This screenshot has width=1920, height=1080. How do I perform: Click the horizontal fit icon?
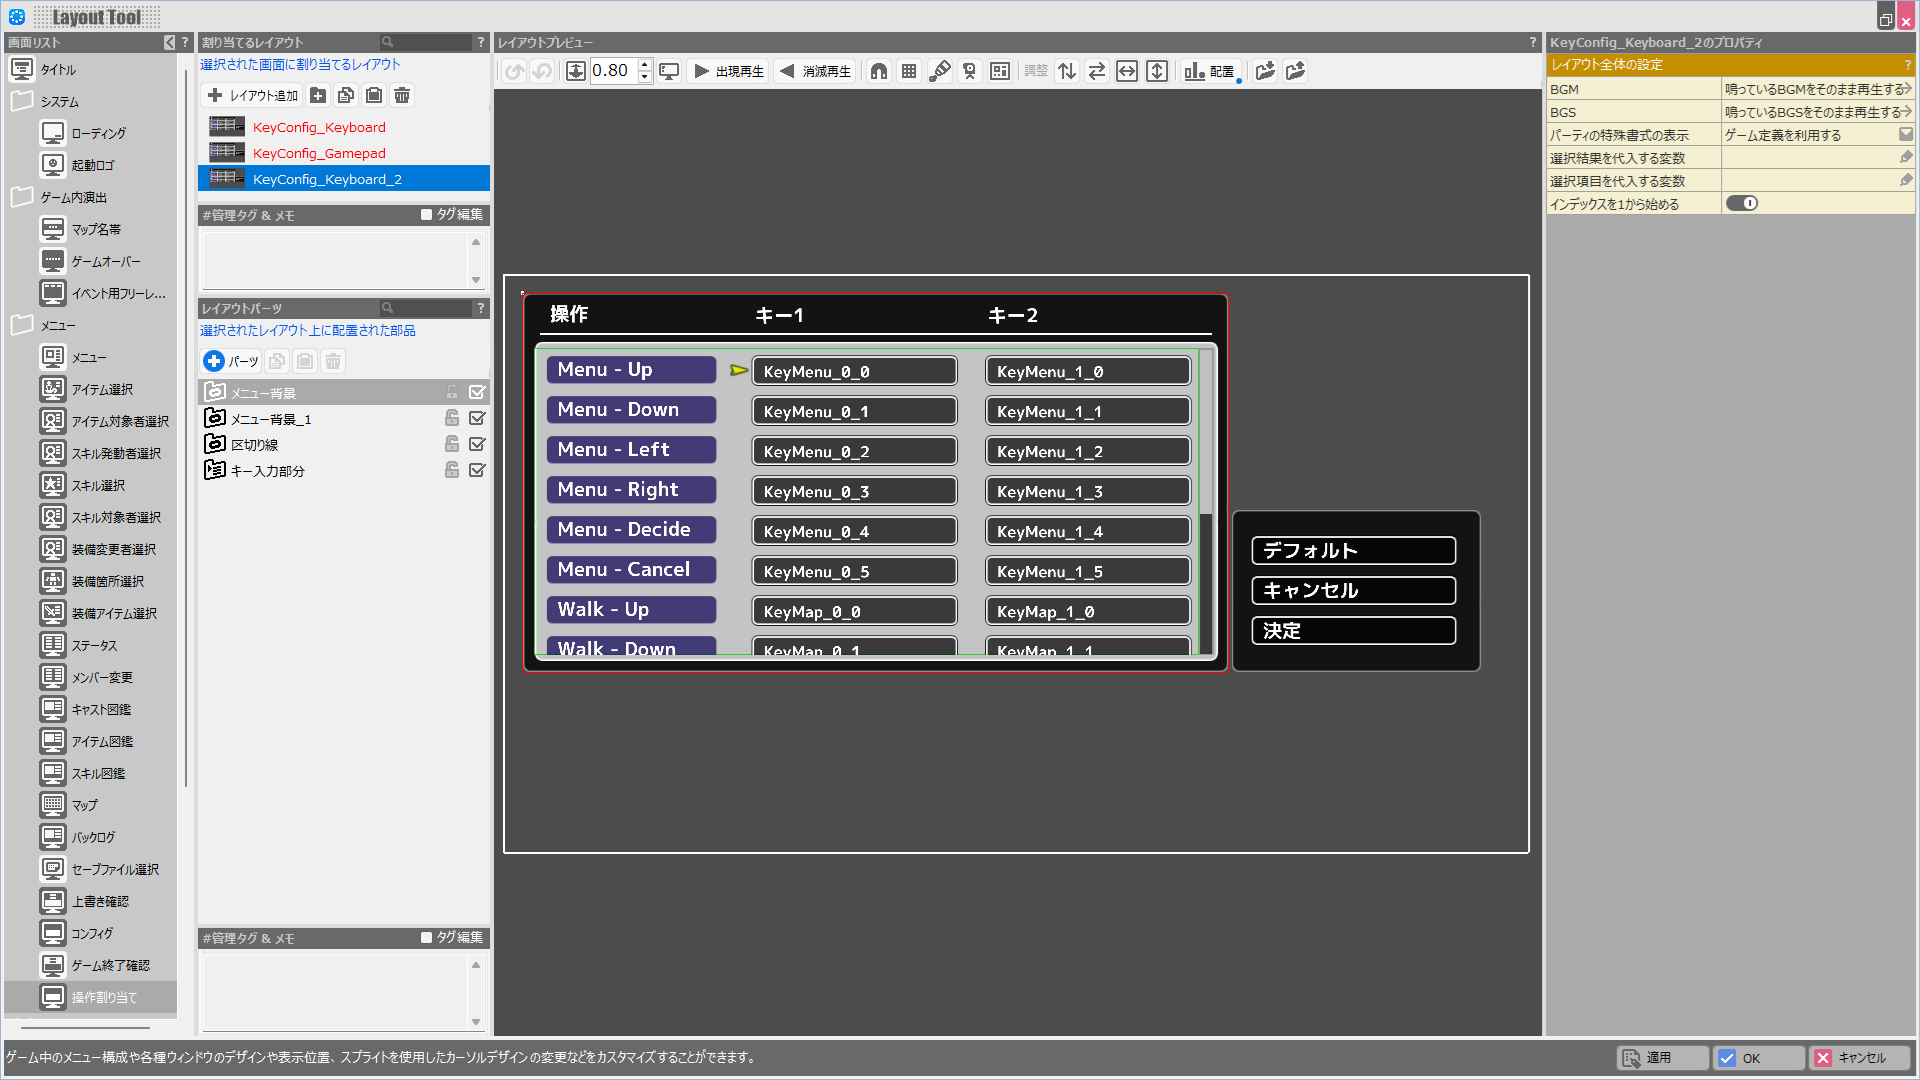click(x=1127, y=71)
